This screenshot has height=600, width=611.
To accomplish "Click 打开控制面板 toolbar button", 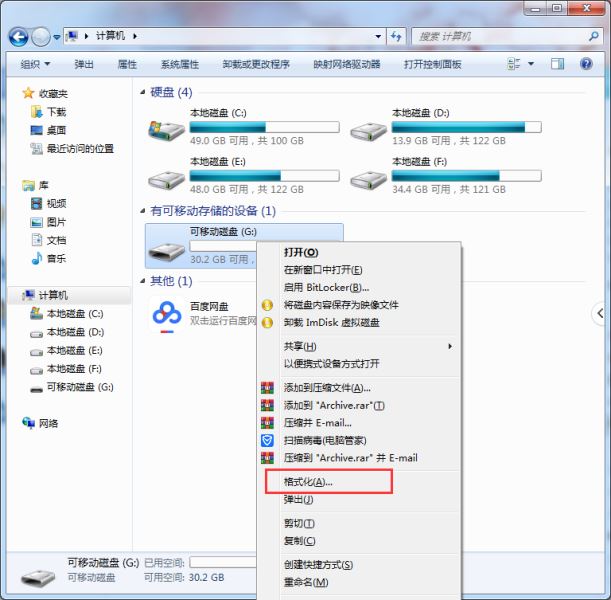I will [x=433, y=64].
